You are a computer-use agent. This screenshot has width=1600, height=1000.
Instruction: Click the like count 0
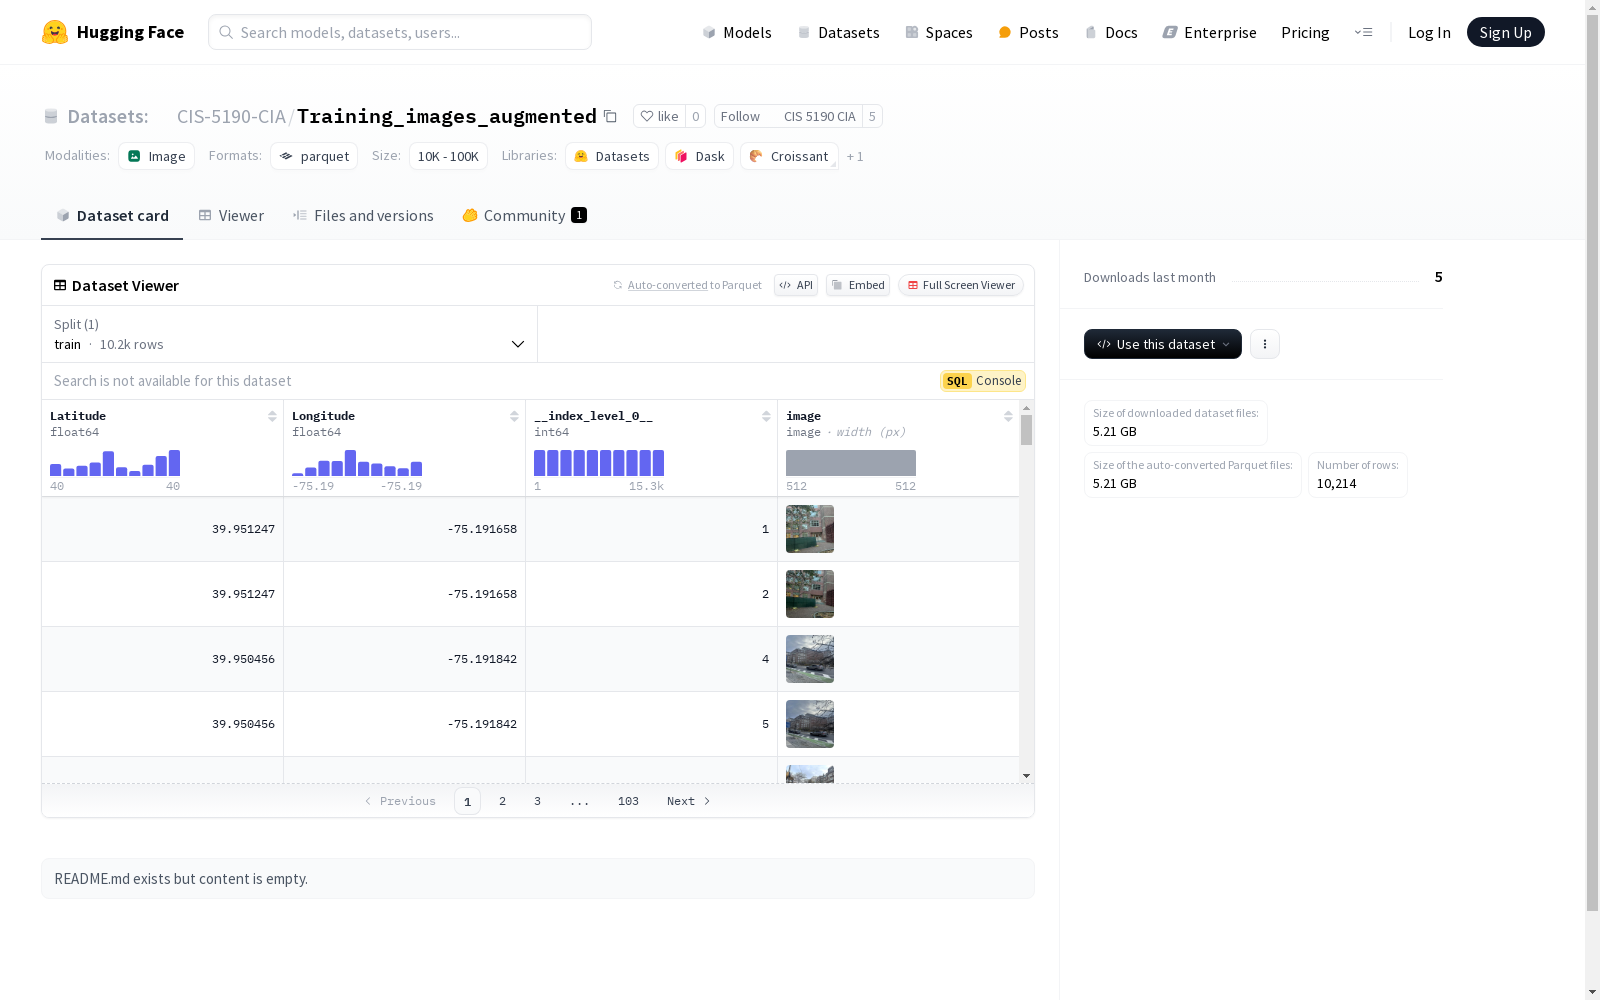[x=696, y=116]
